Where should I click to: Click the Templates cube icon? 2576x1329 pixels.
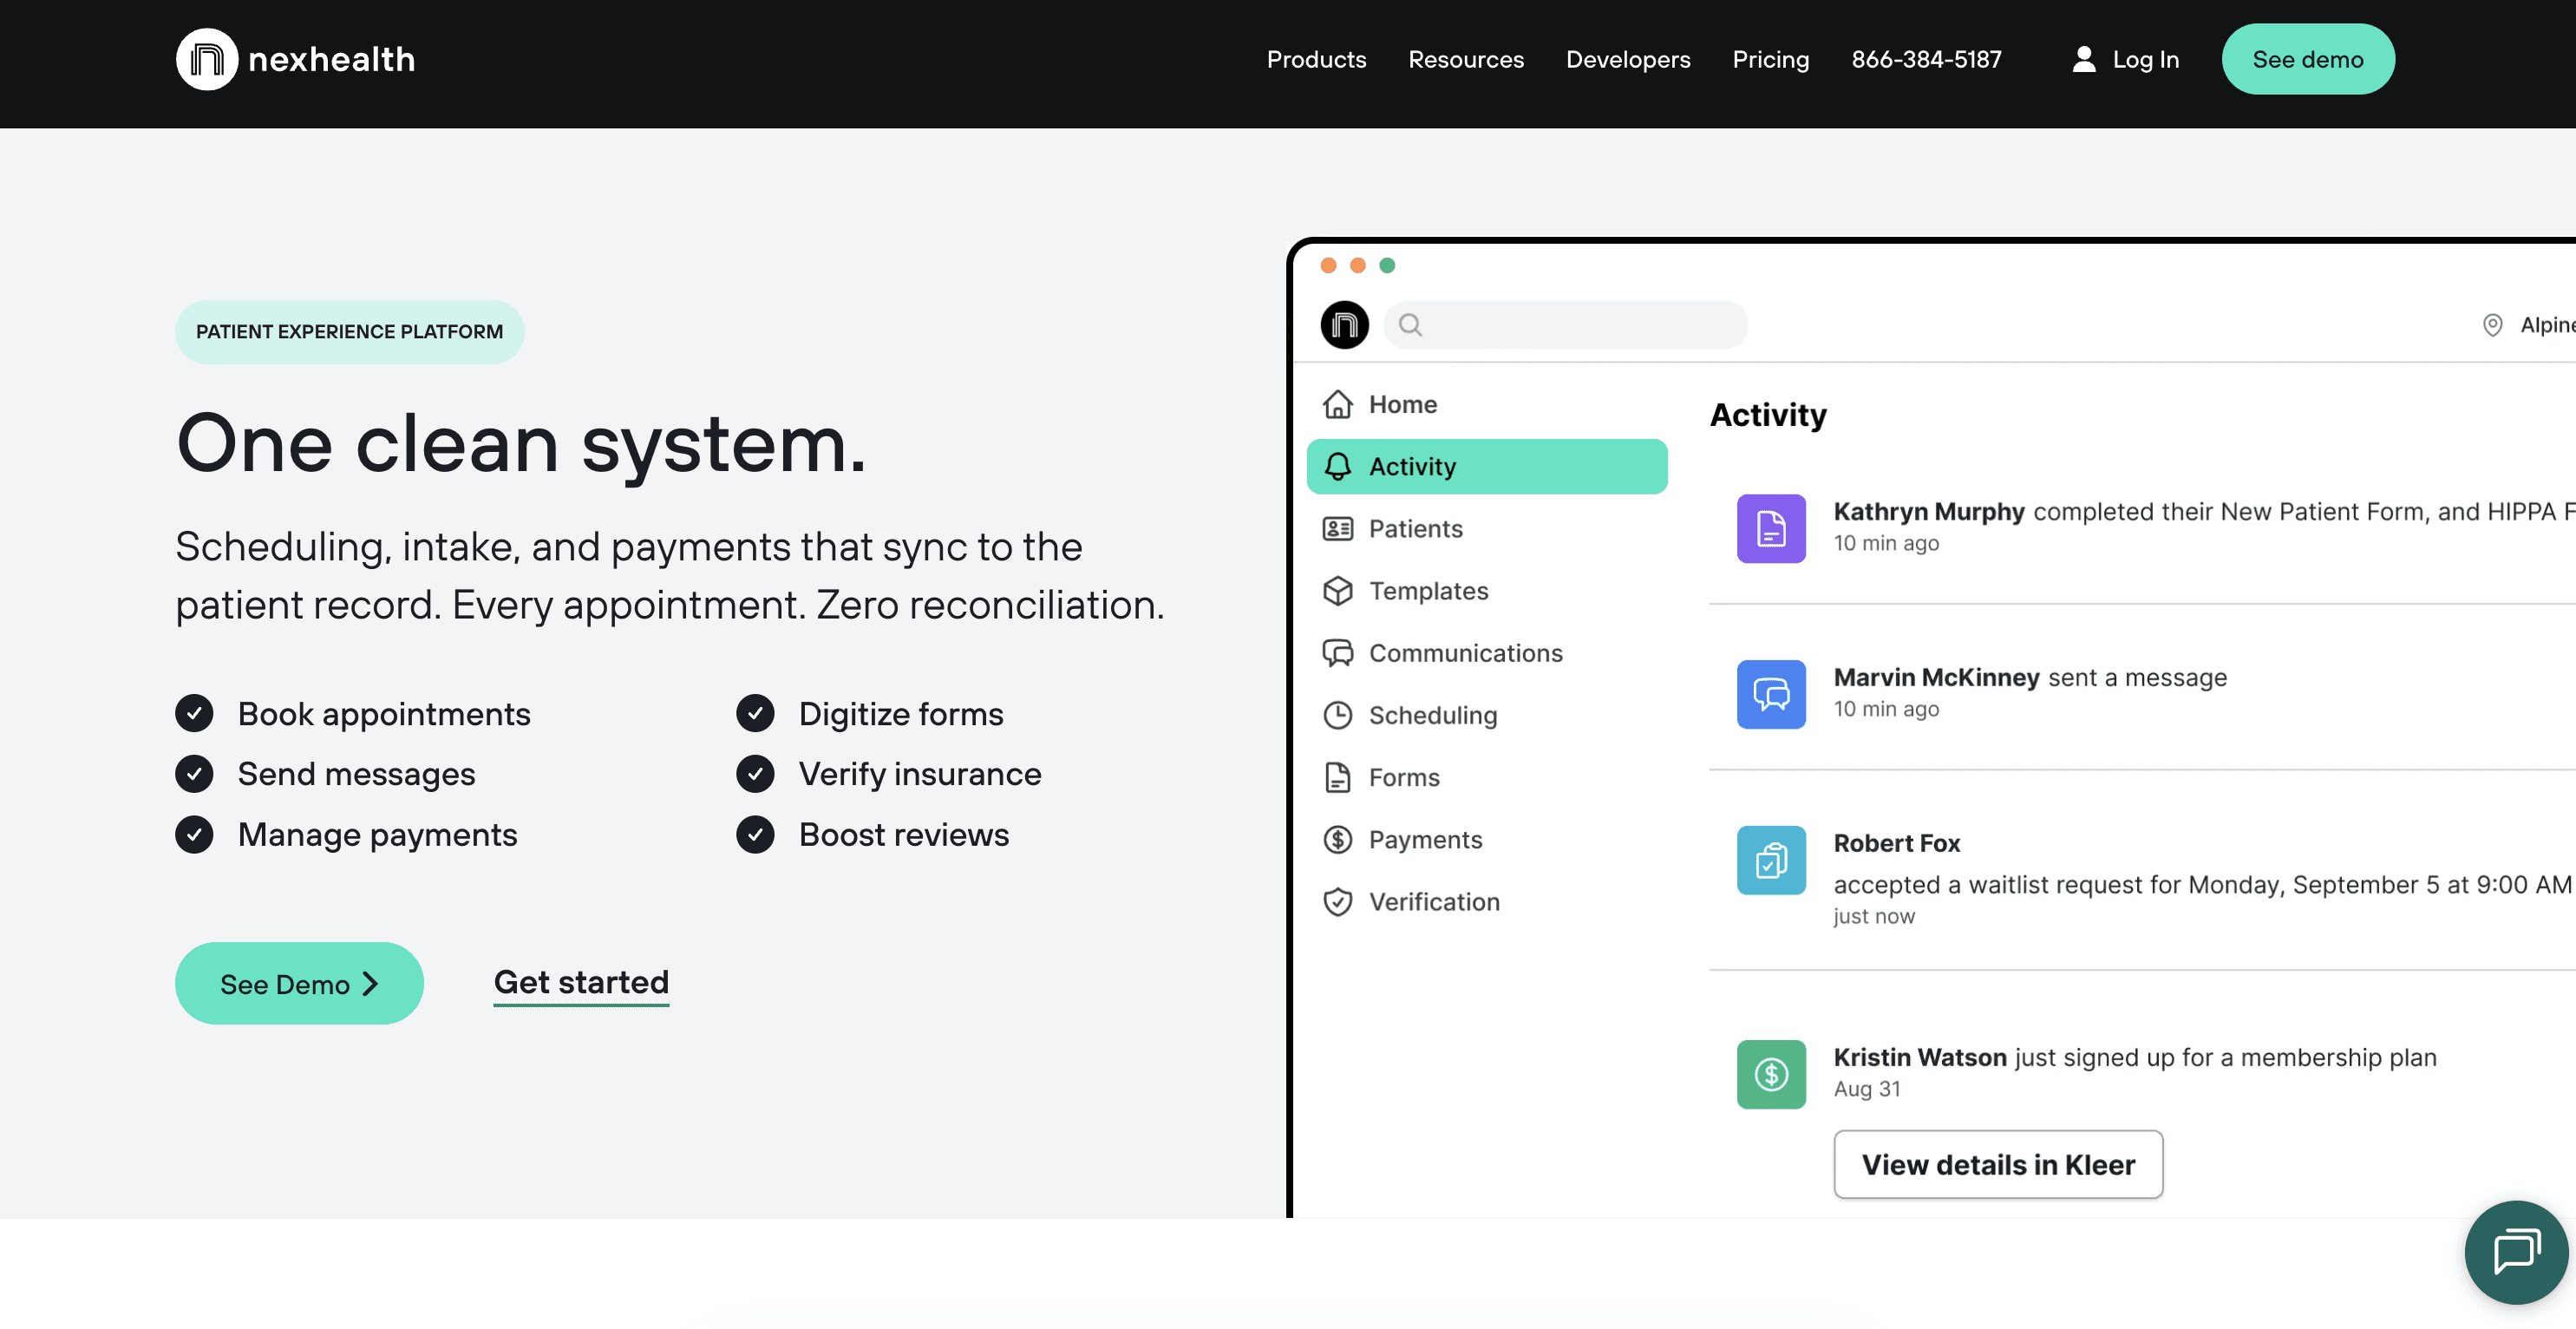[x=1338, y=591]
